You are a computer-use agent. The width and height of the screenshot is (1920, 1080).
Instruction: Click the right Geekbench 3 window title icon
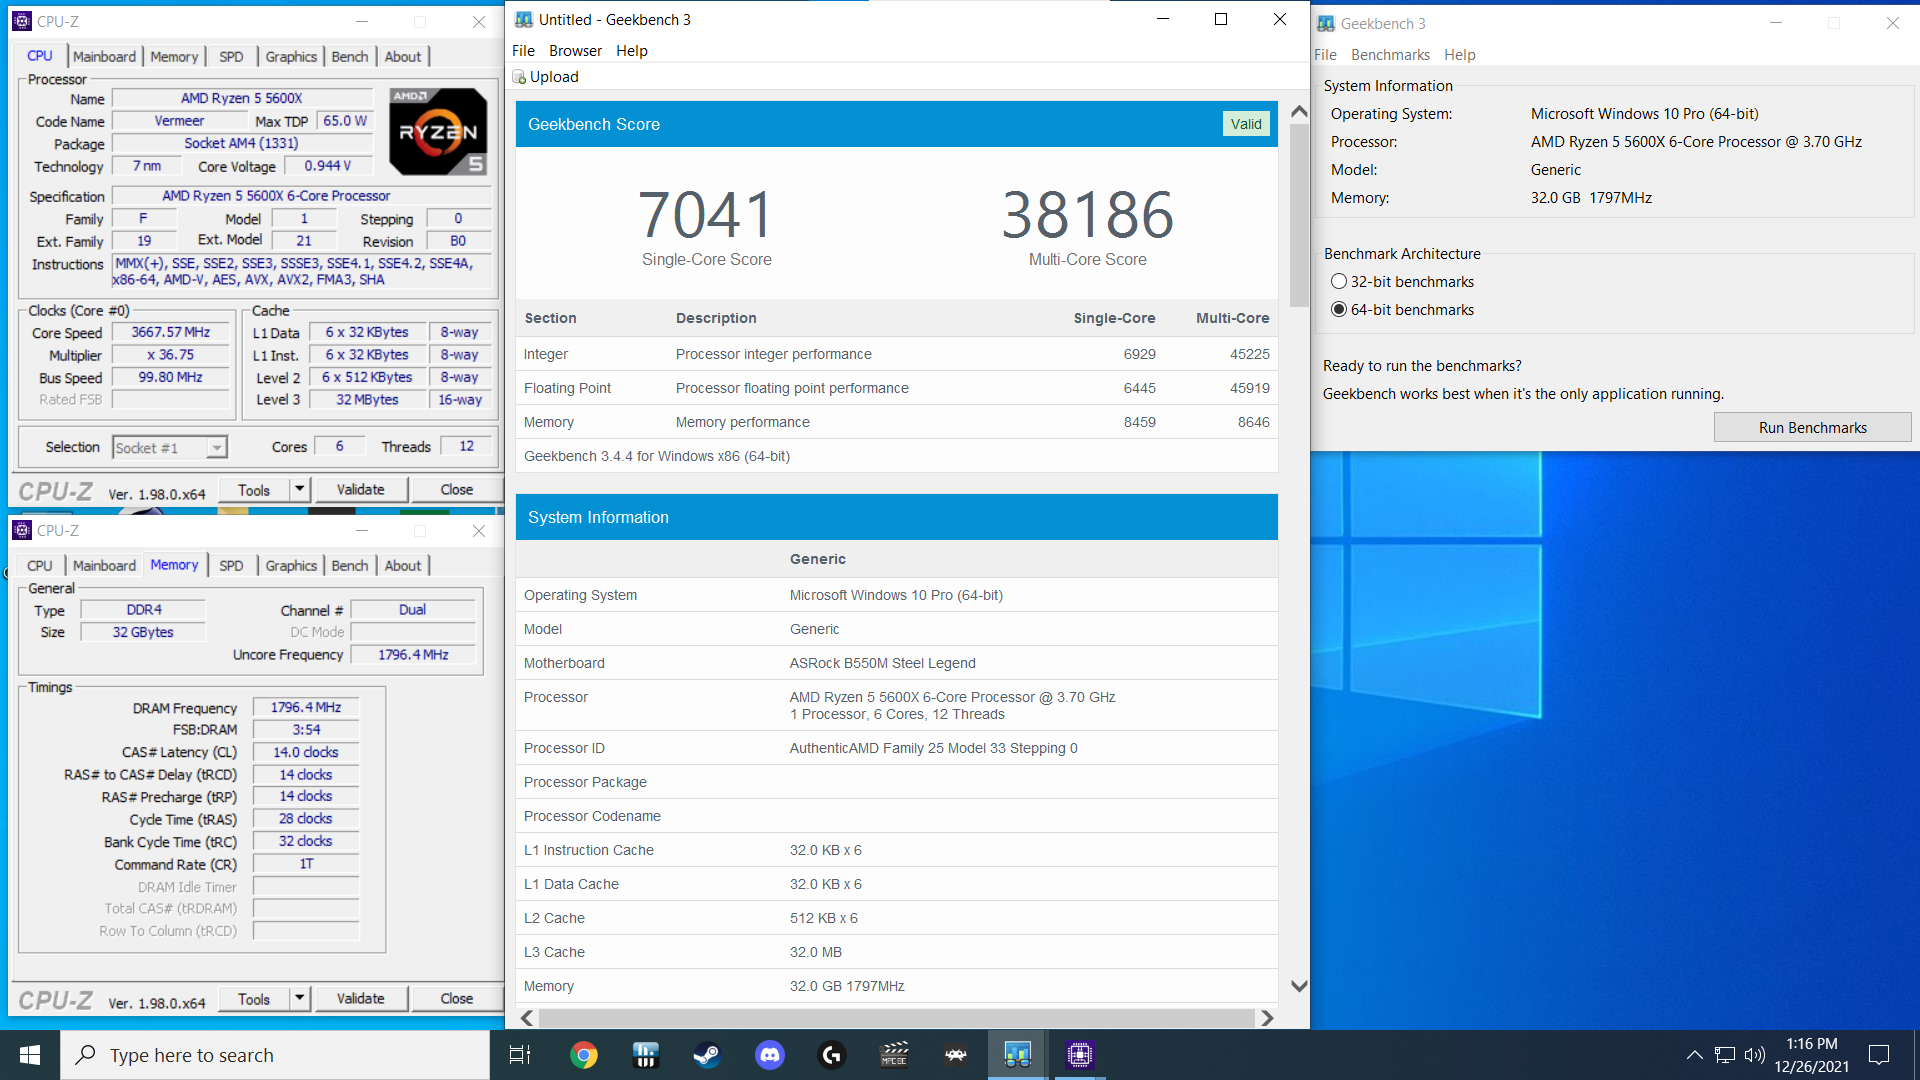point(1326,23)
